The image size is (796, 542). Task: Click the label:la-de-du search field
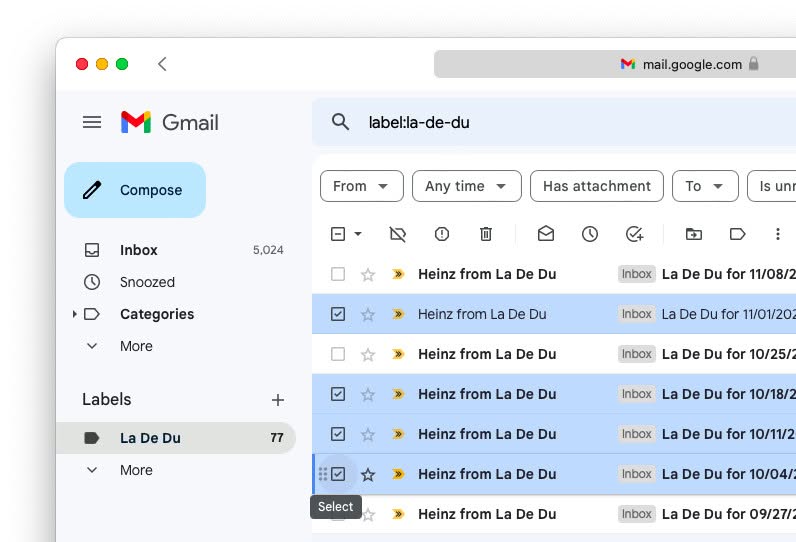click(553, 122)
